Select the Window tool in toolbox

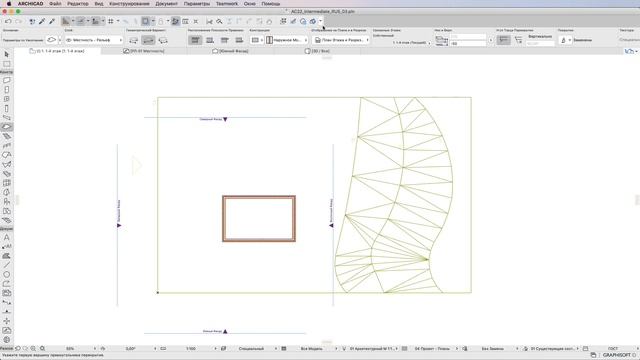[x=7, y=99]
